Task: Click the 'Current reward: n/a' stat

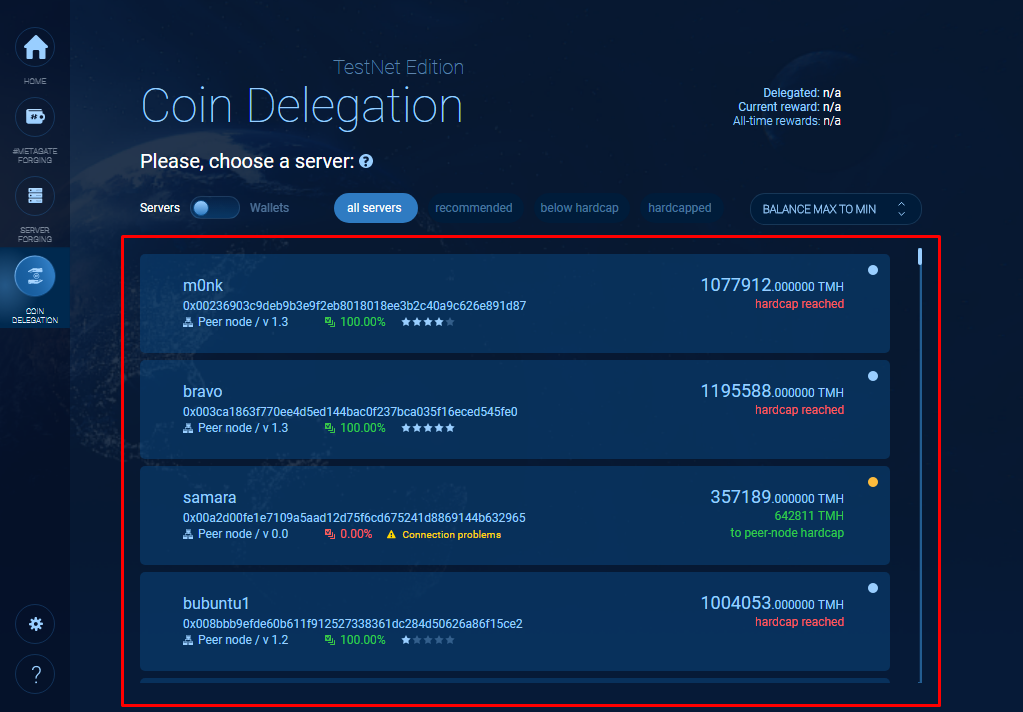Action: (789, 107)
